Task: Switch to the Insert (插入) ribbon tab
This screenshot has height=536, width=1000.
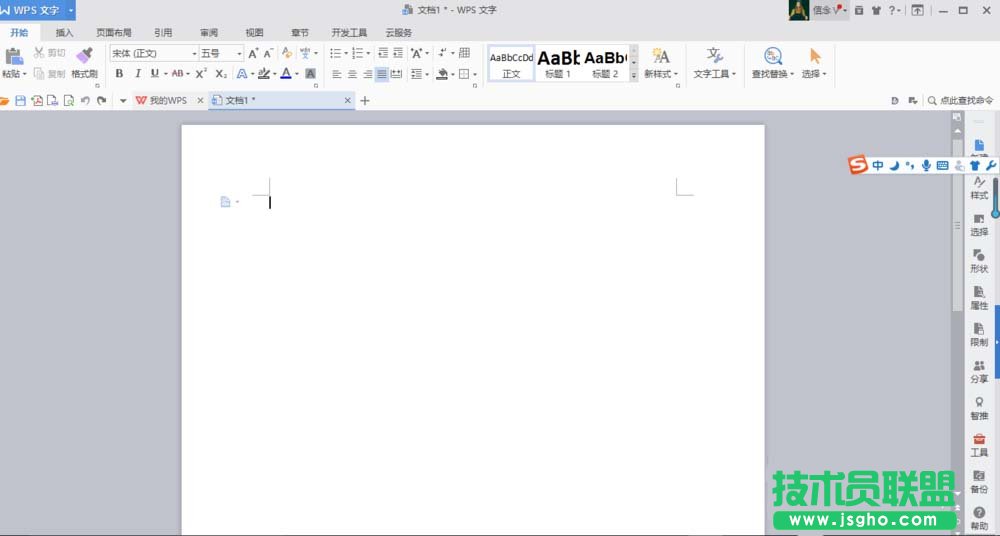Action: tap(64, 33)
